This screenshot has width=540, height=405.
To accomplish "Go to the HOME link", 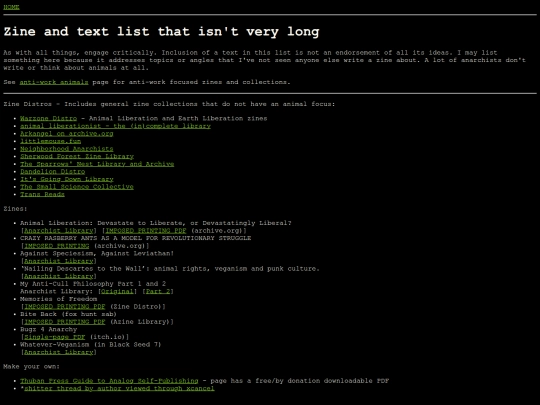I will click(11, 7).
